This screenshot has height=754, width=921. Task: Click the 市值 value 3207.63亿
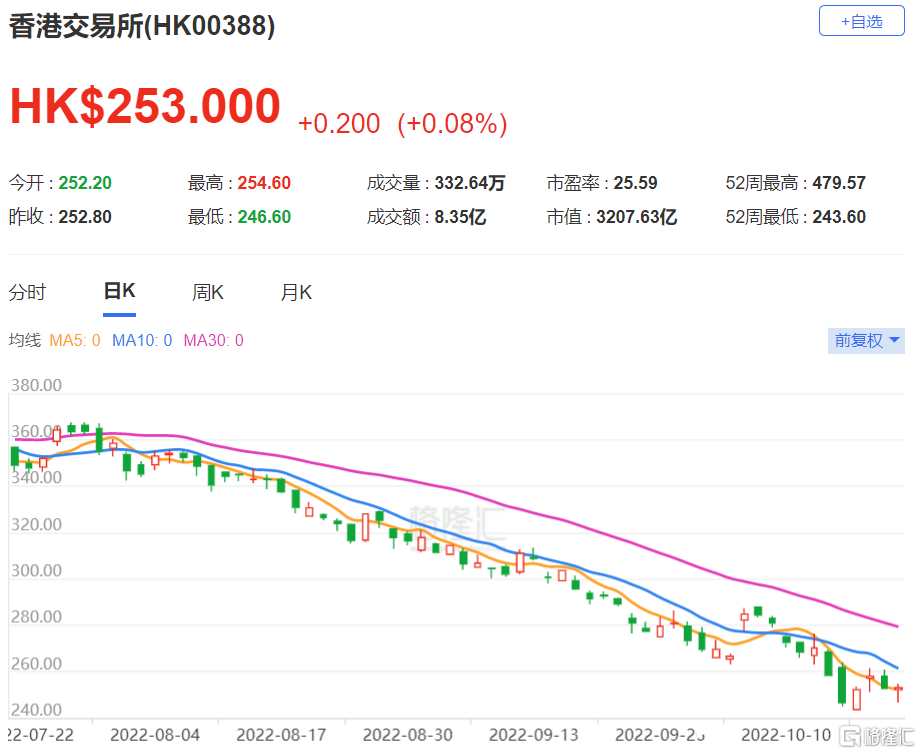(637, 217)
